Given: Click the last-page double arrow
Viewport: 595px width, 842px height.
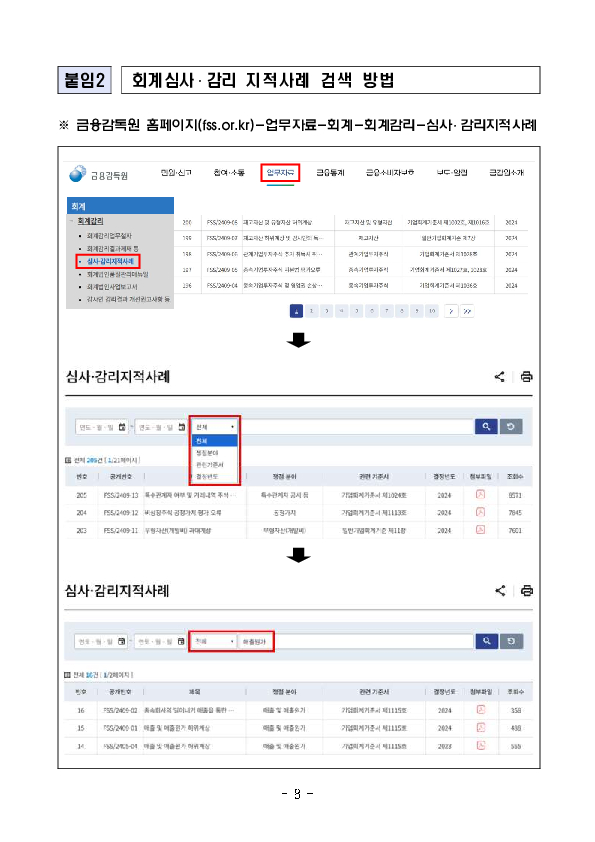Looking at the screenshot, I should pos(467,311).
